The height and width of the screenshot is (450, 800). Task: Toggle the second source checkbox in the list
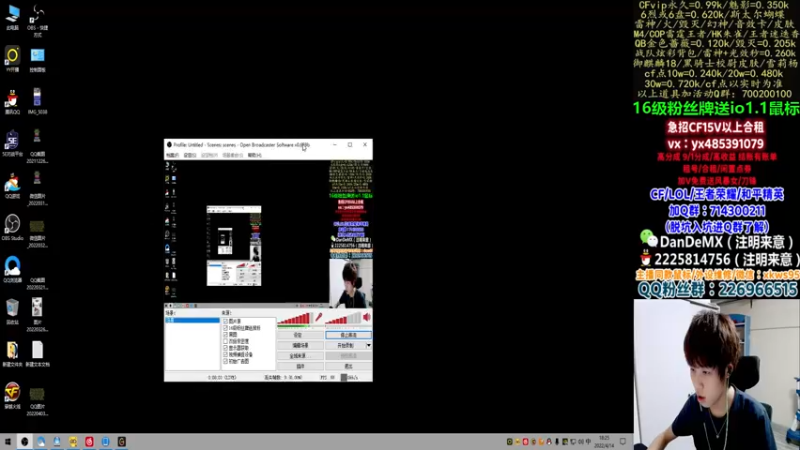tap(225, 328)
